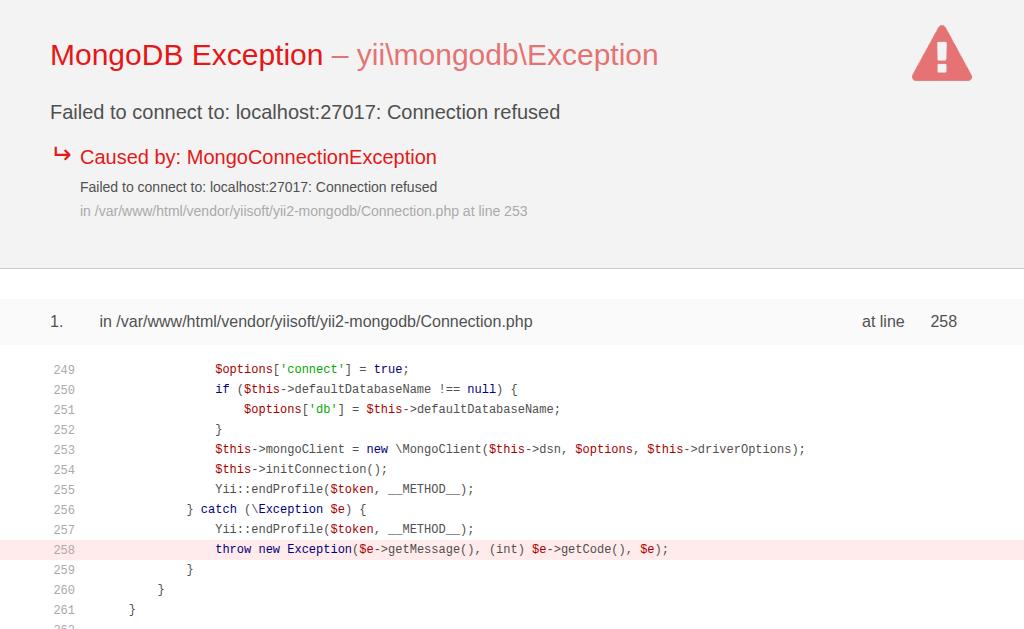This screenshot has width=1024, height=629.
Task: Click highlighted line 258 throw new Exception
Action: point(442,549)
